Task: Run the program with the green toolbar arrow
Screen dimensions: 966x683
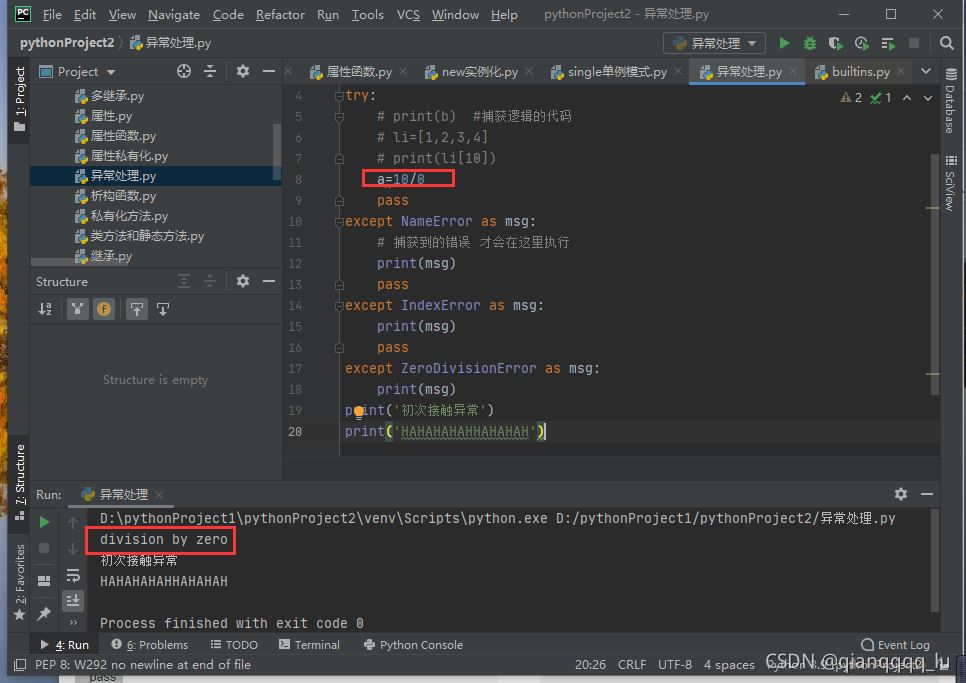Action: [784, 43]
